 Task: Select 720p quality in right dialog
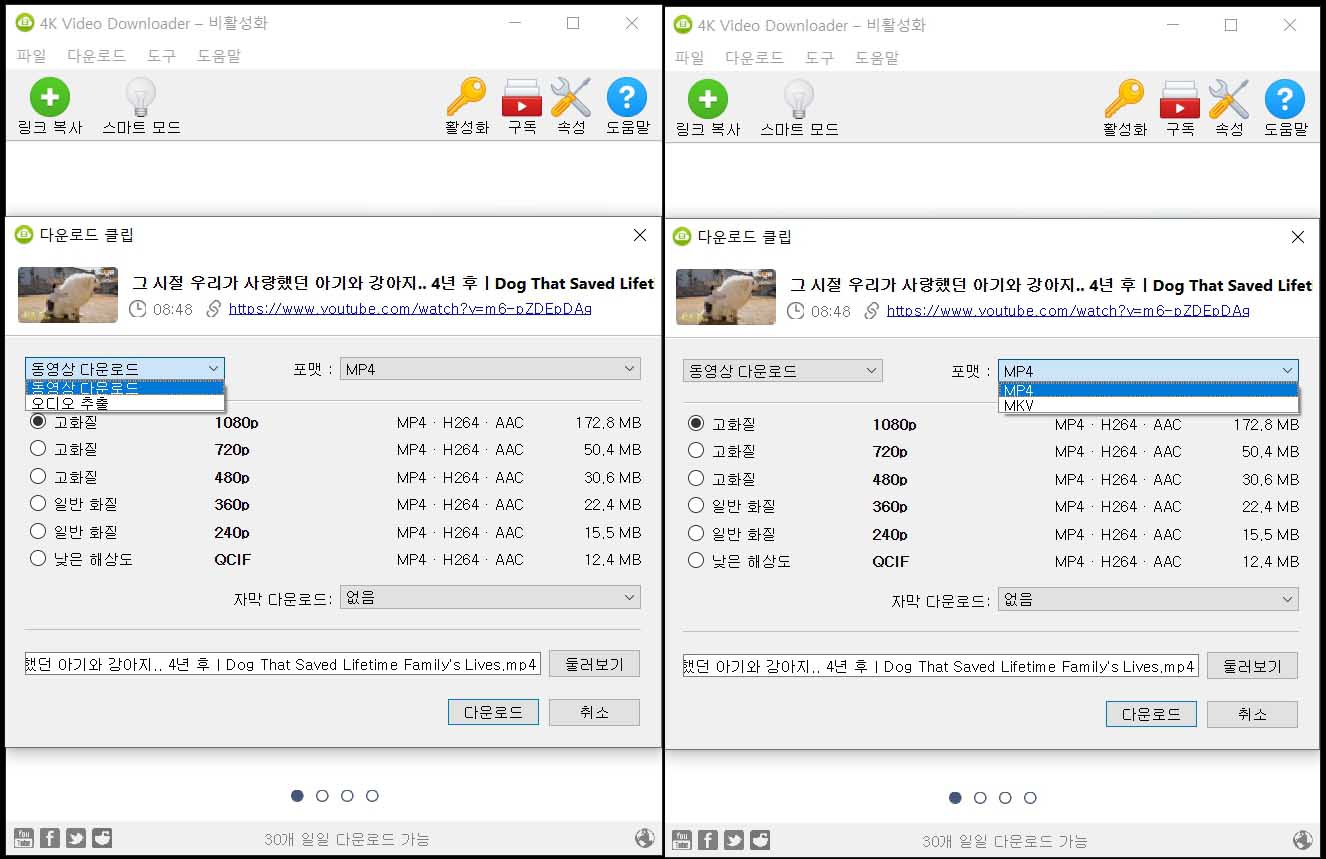696,451
